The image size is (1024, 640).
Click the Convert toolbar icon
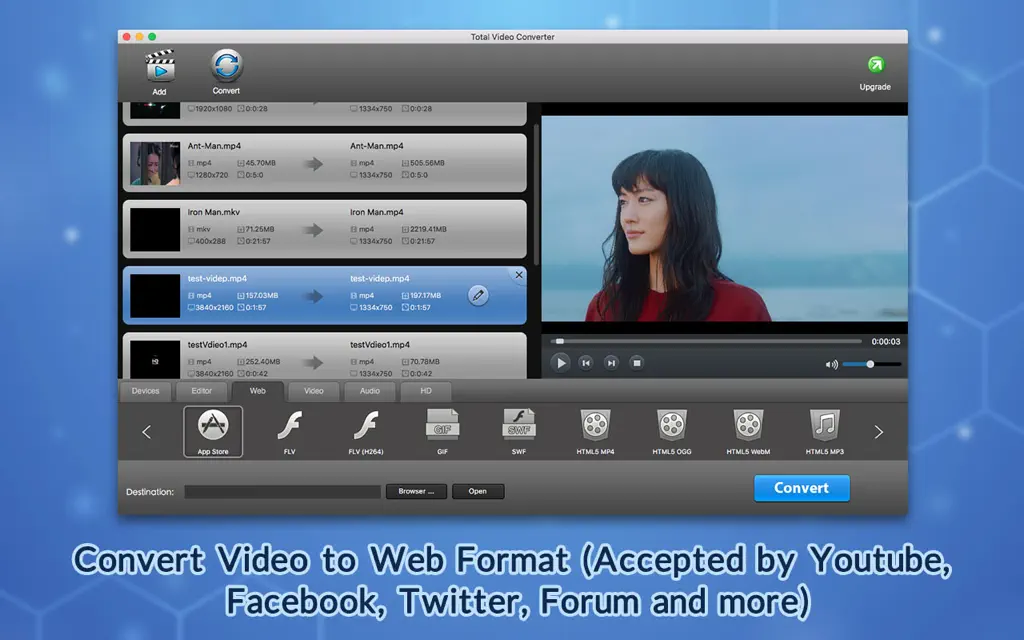pos(226,68)
